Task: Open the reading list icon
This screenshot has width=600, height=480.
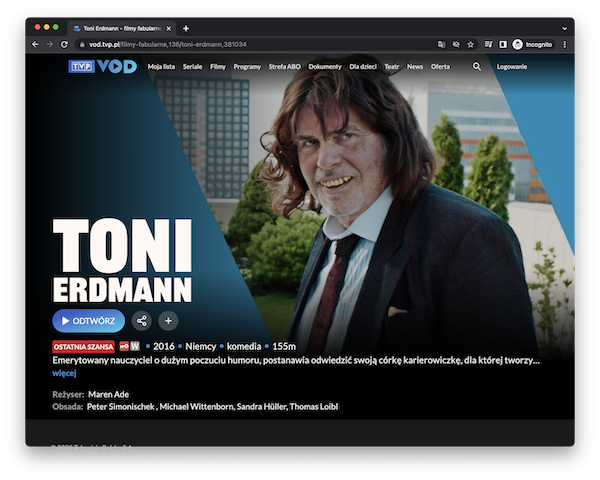Action: 488,45
